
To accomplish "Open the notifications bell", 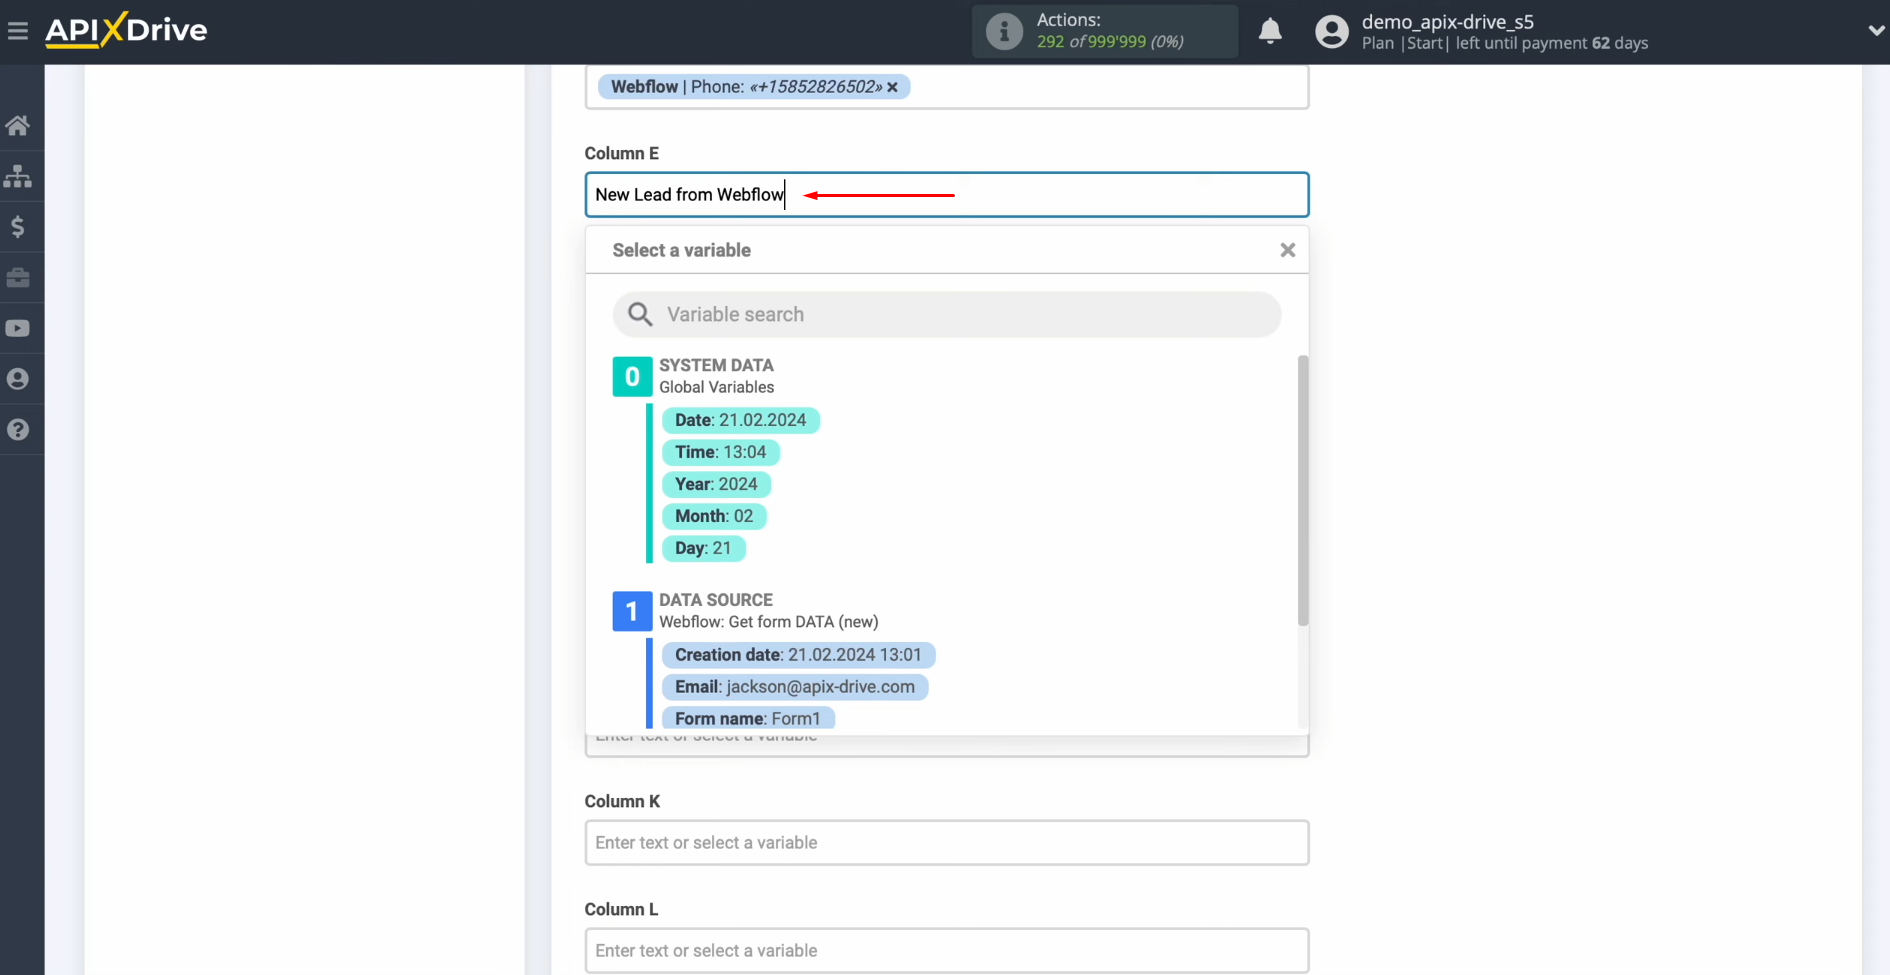I will [x=1270, y=31].
